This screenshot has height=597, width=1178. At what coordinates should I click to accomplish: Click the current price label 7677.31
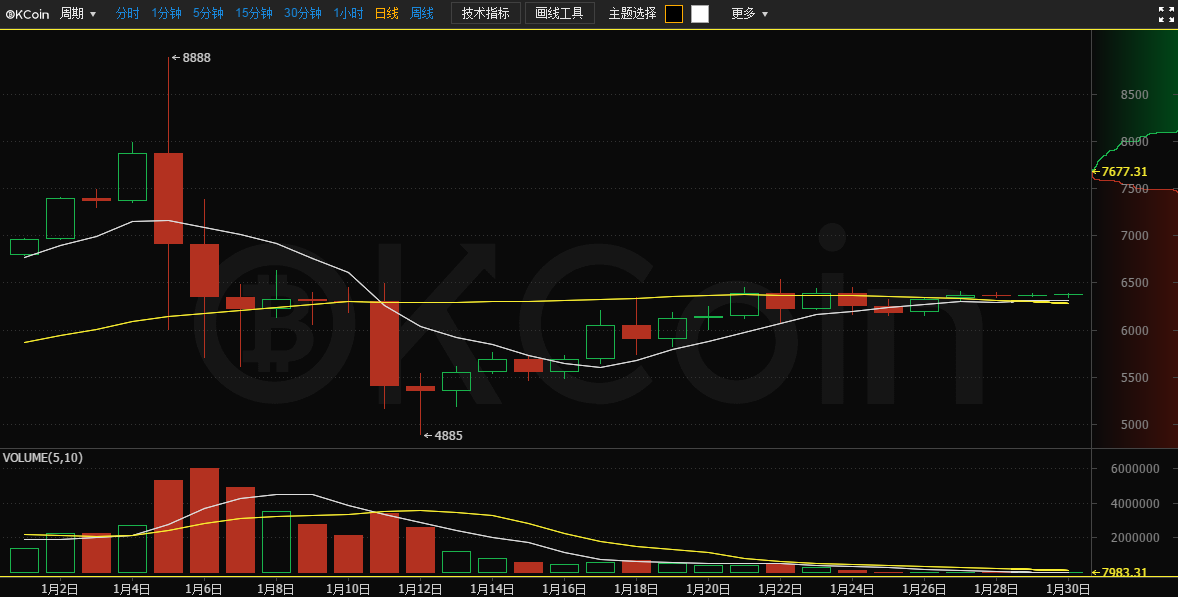1119,172
